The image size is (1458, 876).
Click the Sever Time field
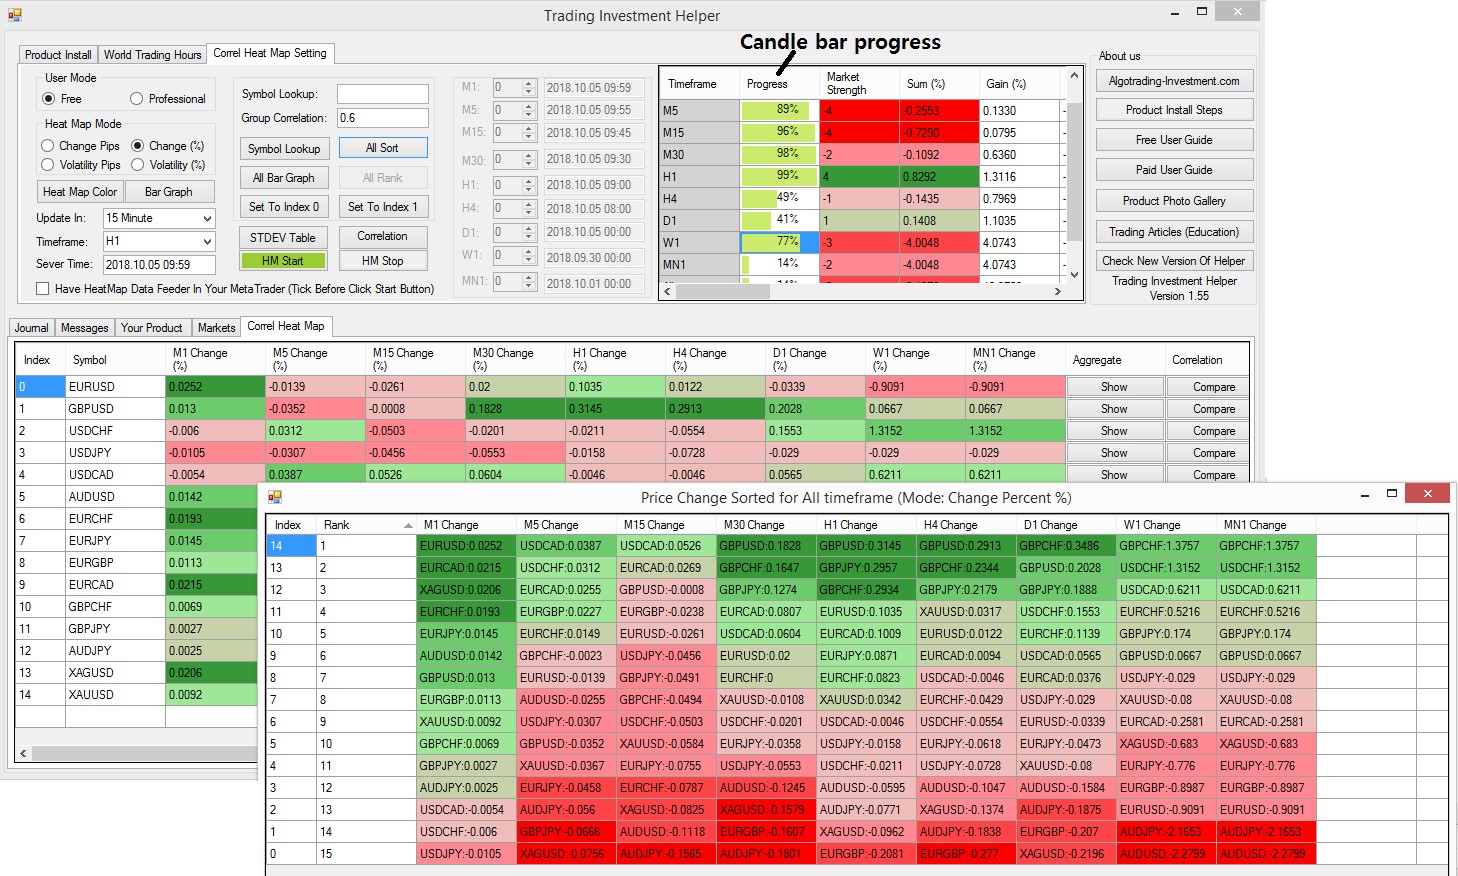(160, 265)
